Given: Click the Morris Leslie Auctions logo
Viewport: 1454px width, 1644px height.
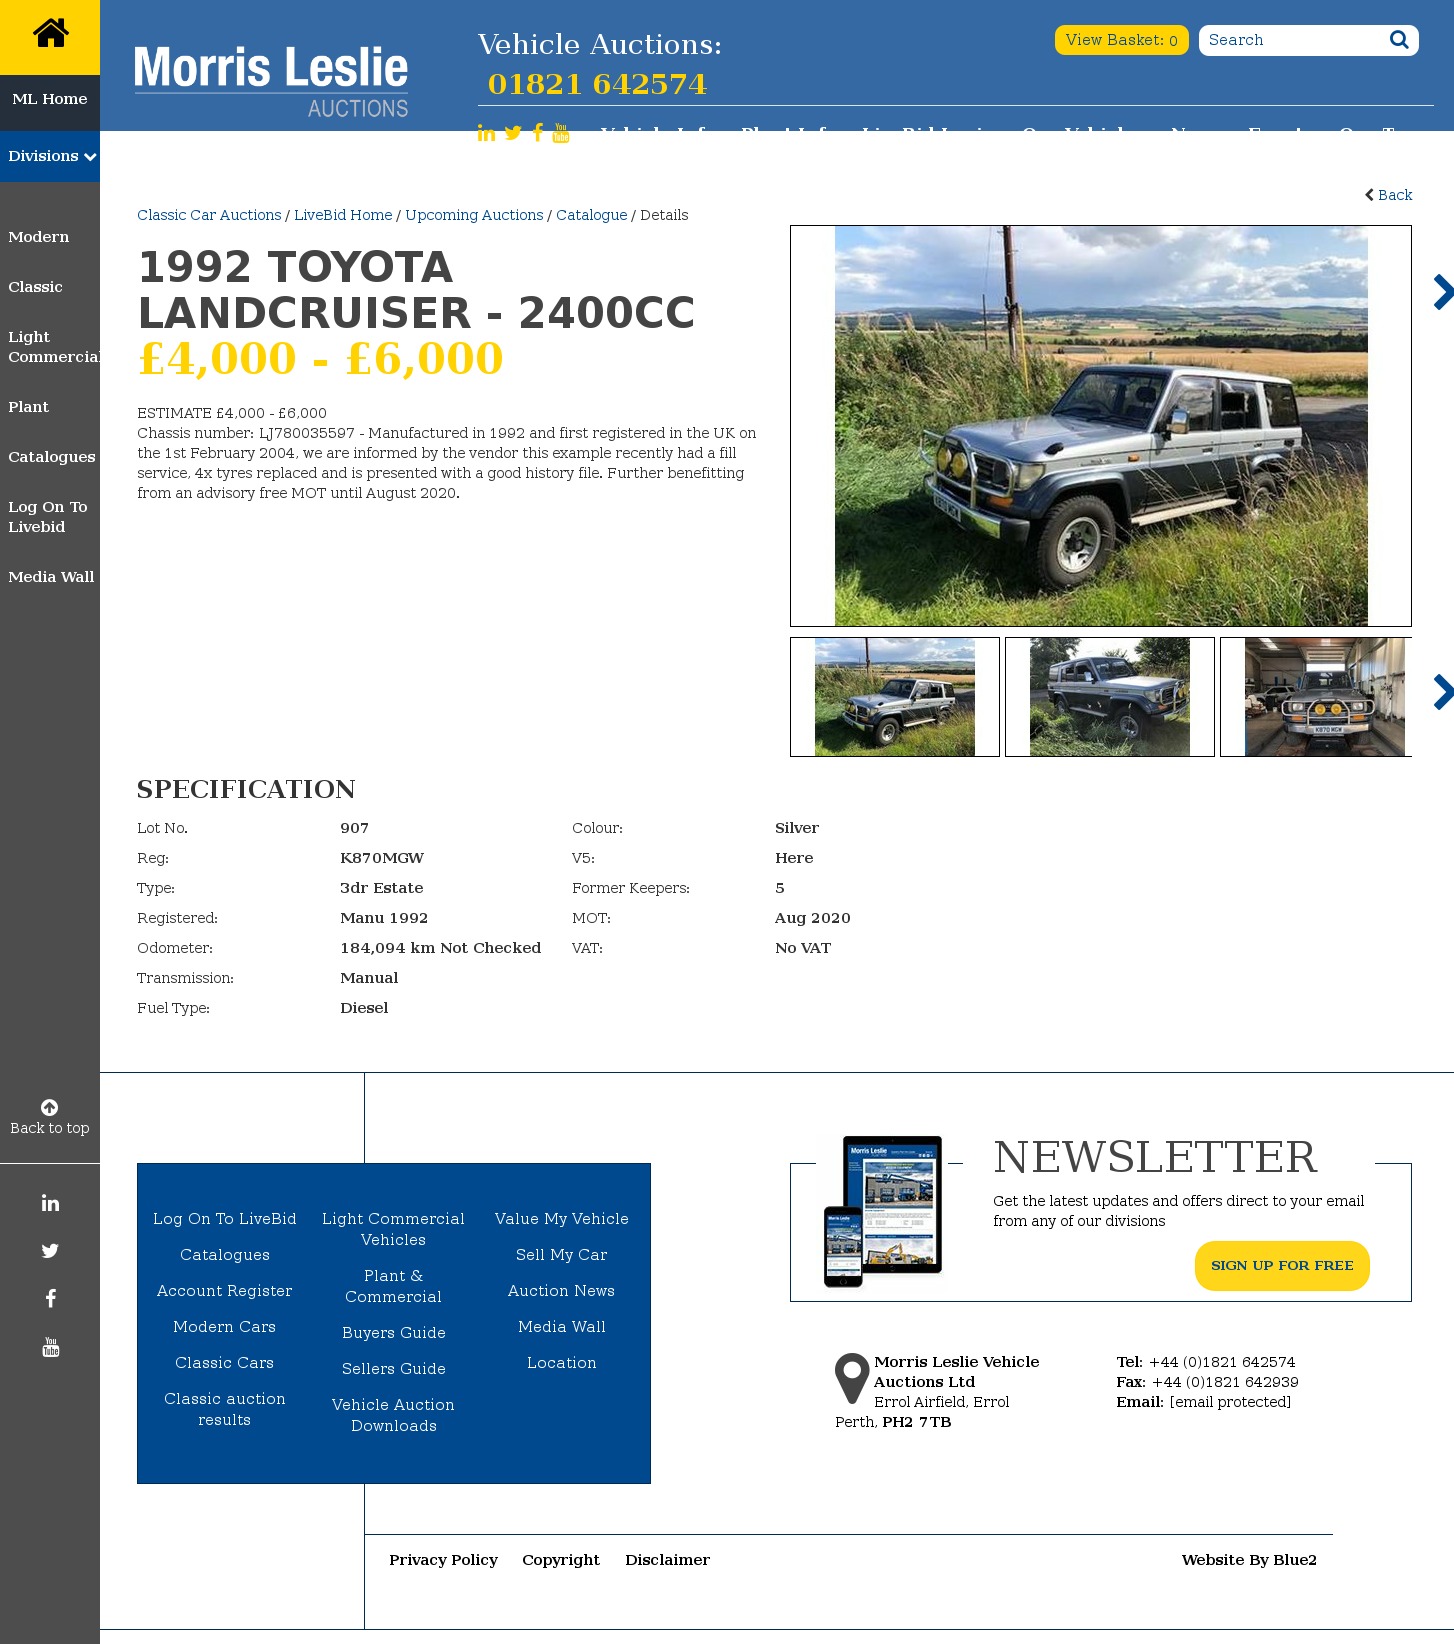Looking at the screenshot, I should [x=271, y=82].
